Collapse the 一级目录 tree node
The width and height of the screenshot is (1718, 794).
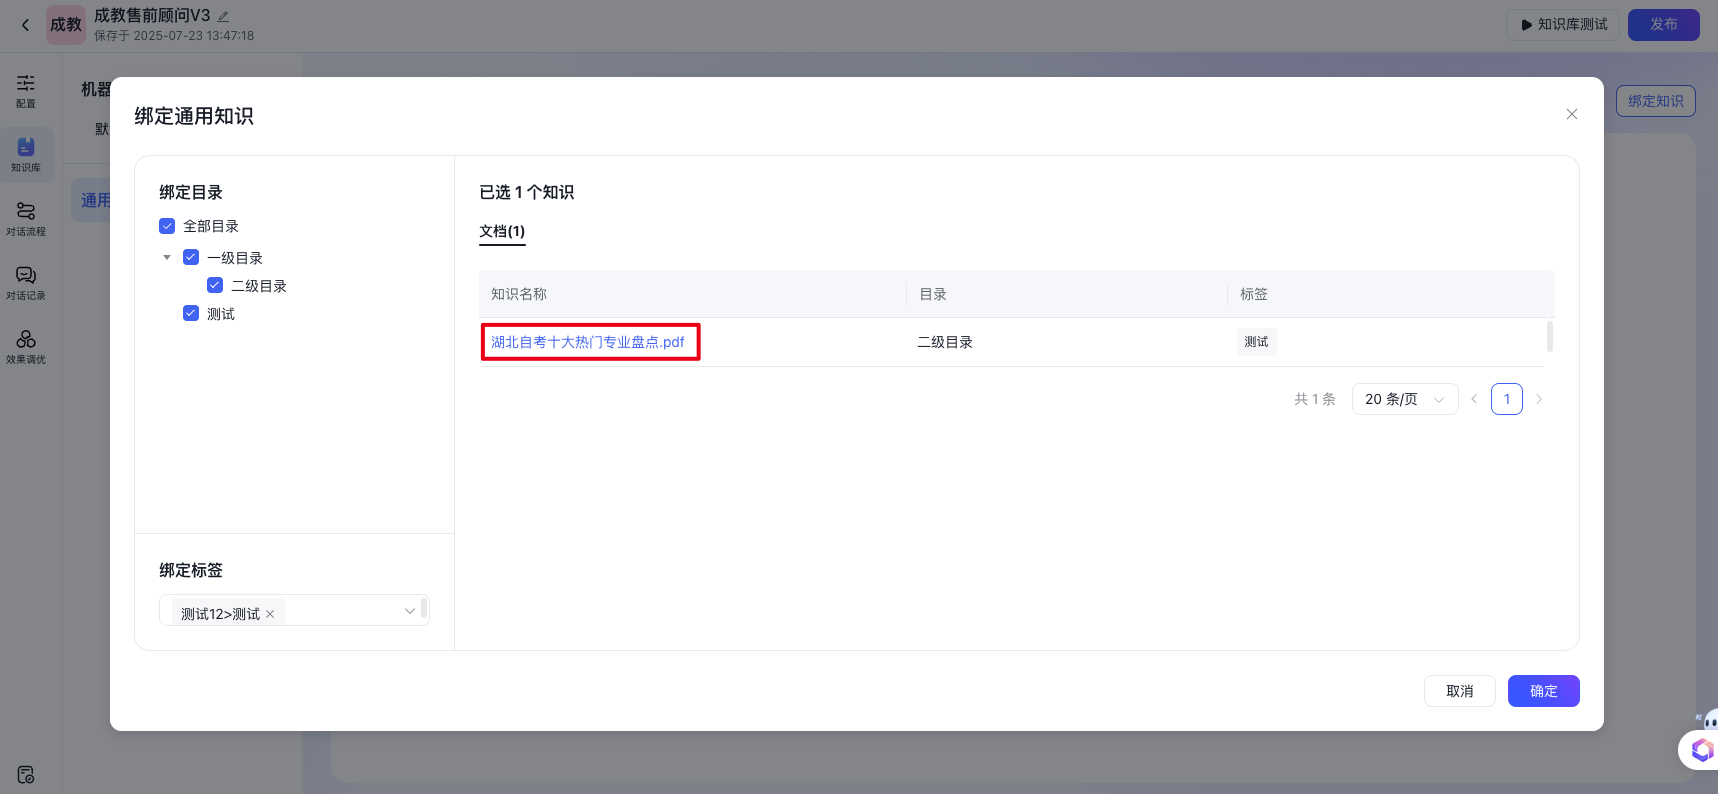pos(167,258)
